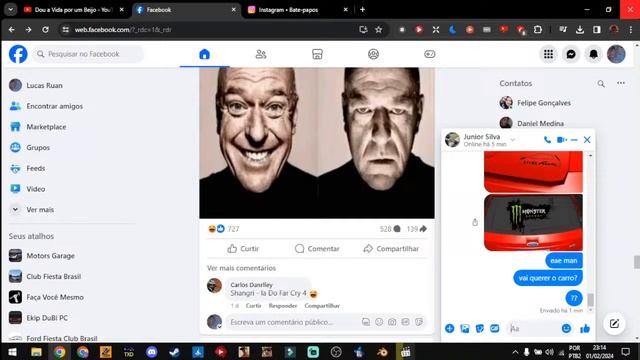The height and width of the screenshot is (360, 640).
Task: Open Discord from the Windows taskbar
Action: (x=151, y=352)
